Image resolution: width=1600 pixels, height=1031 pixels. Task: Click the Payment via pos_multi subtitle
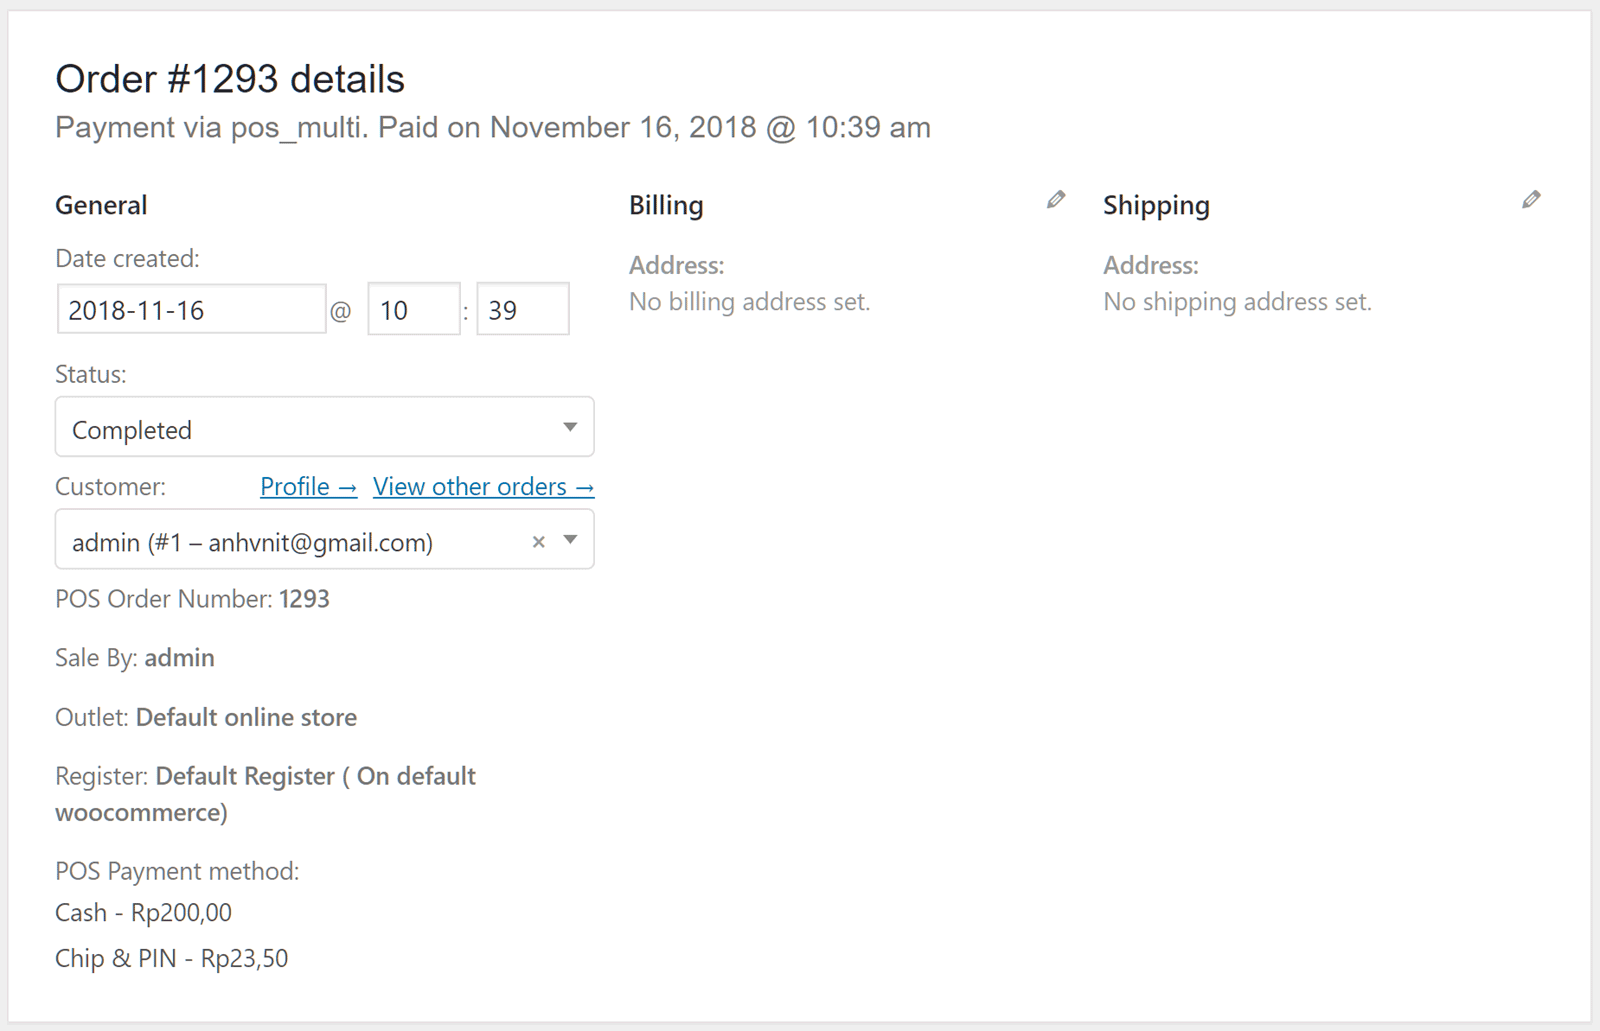pyautogui.click(x=492, y=128)
